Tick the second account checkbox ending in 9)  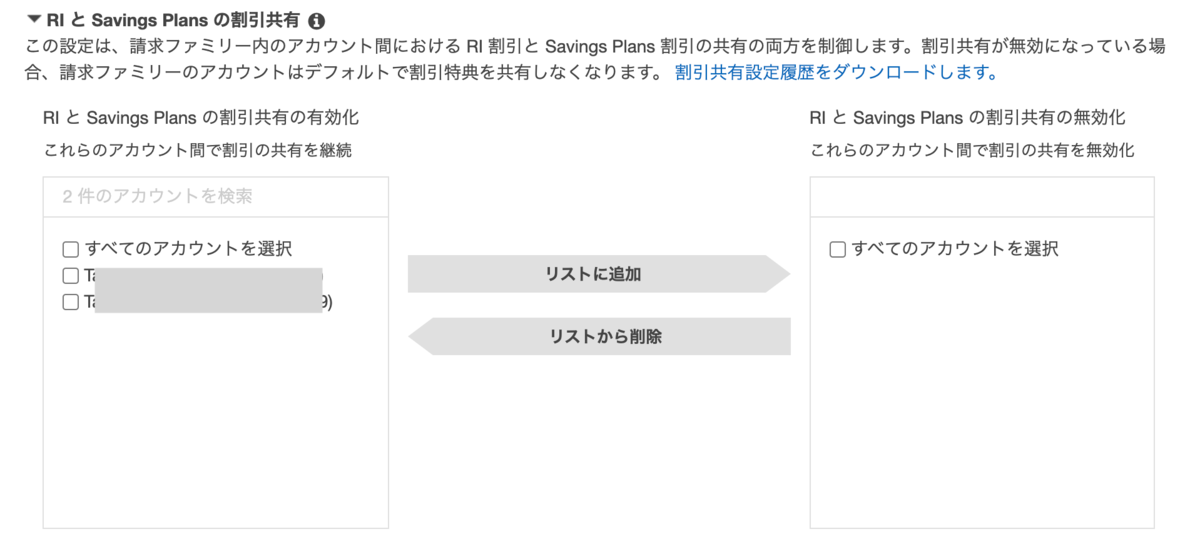70,301
